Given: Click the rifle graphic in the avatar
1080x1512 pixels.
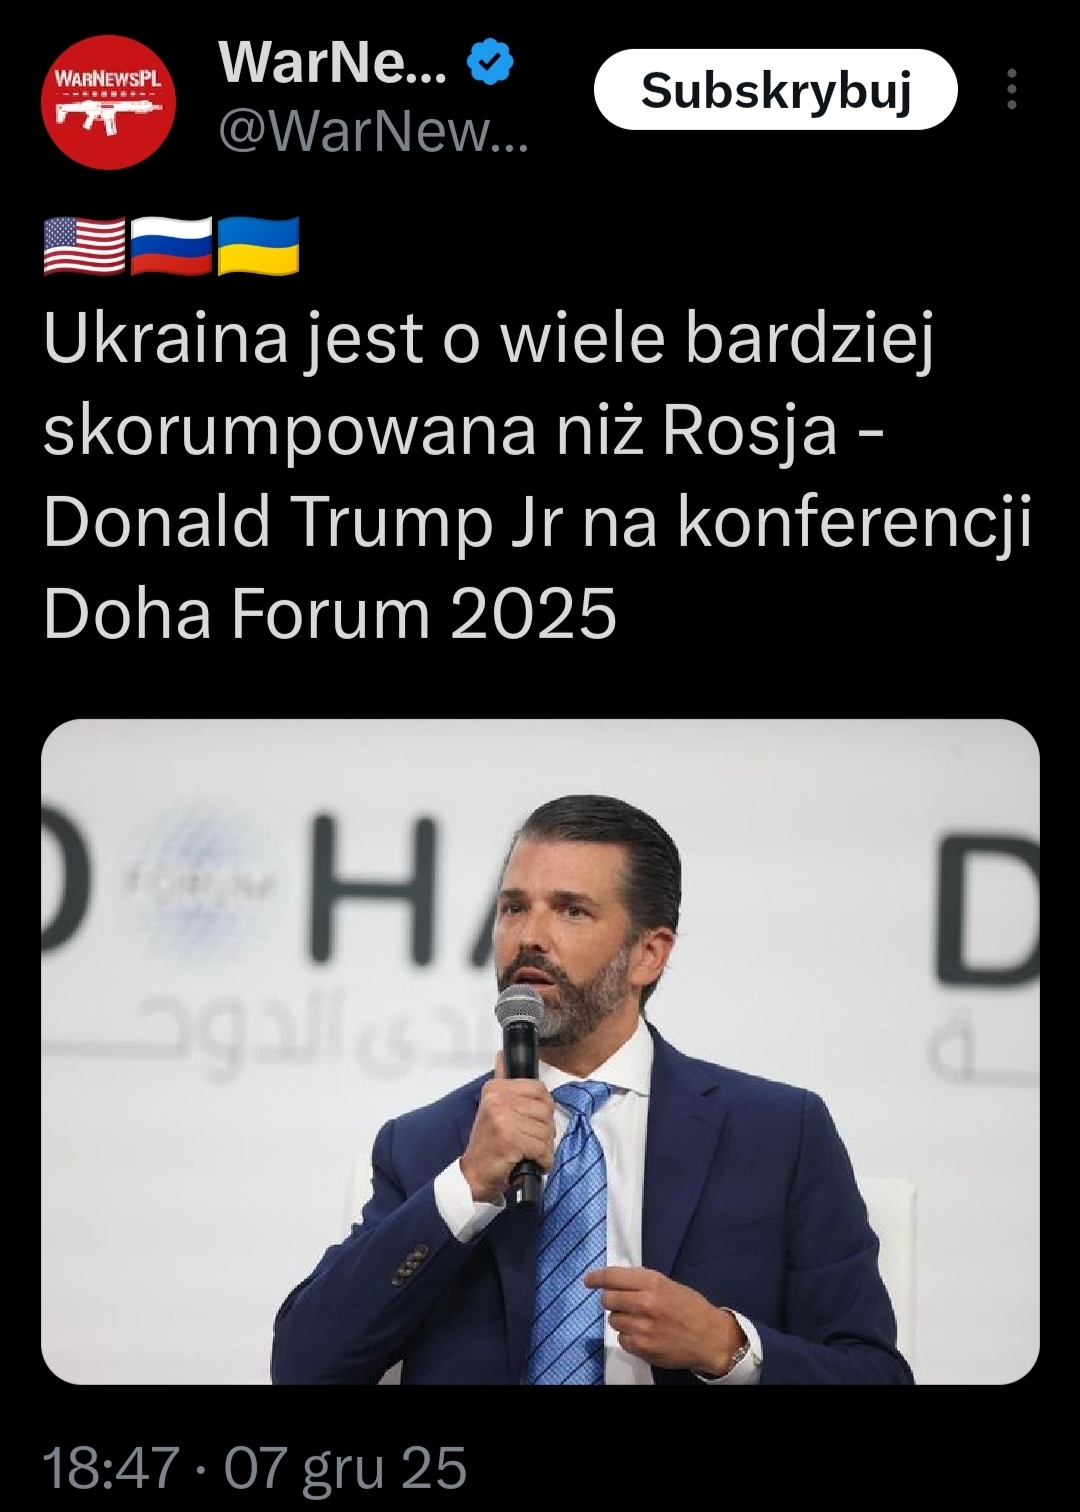Looking at the screenshot, I should tap(108, 112).
